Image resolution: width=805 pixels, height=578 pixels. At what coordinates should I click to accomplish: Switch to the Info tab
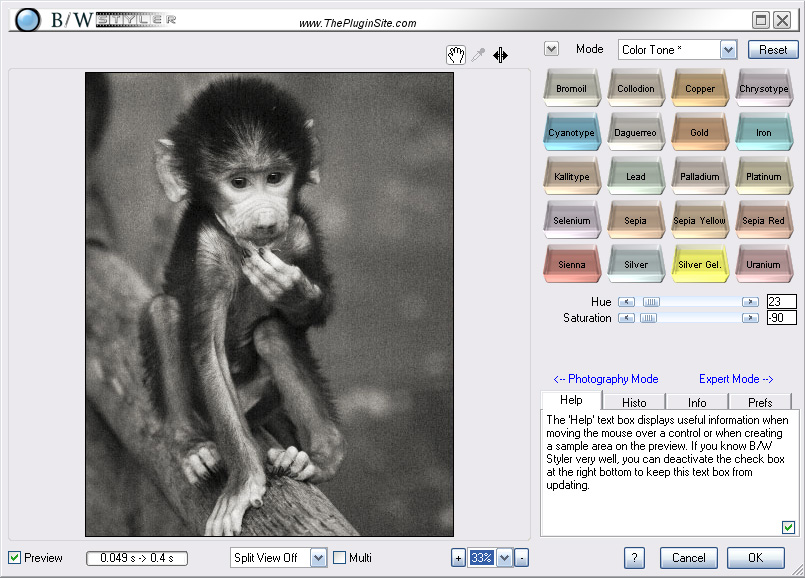pos(697,402)
